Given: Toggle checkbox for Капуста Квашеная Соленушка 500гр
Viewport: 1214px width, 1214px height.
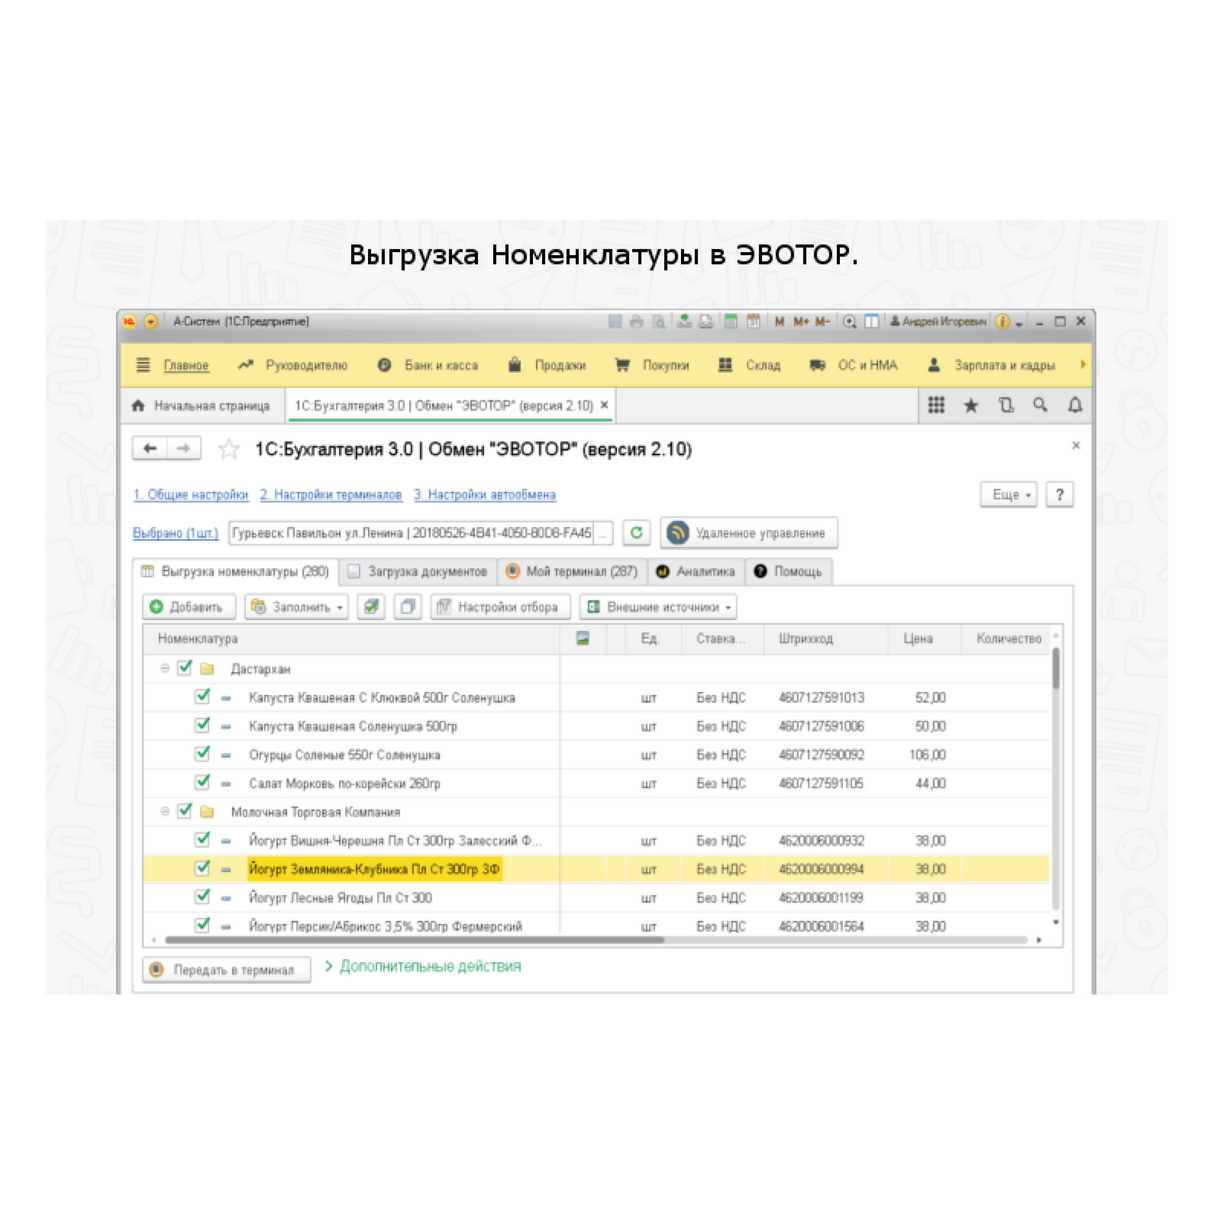Looking at the screenshot, I should point(203,725).
